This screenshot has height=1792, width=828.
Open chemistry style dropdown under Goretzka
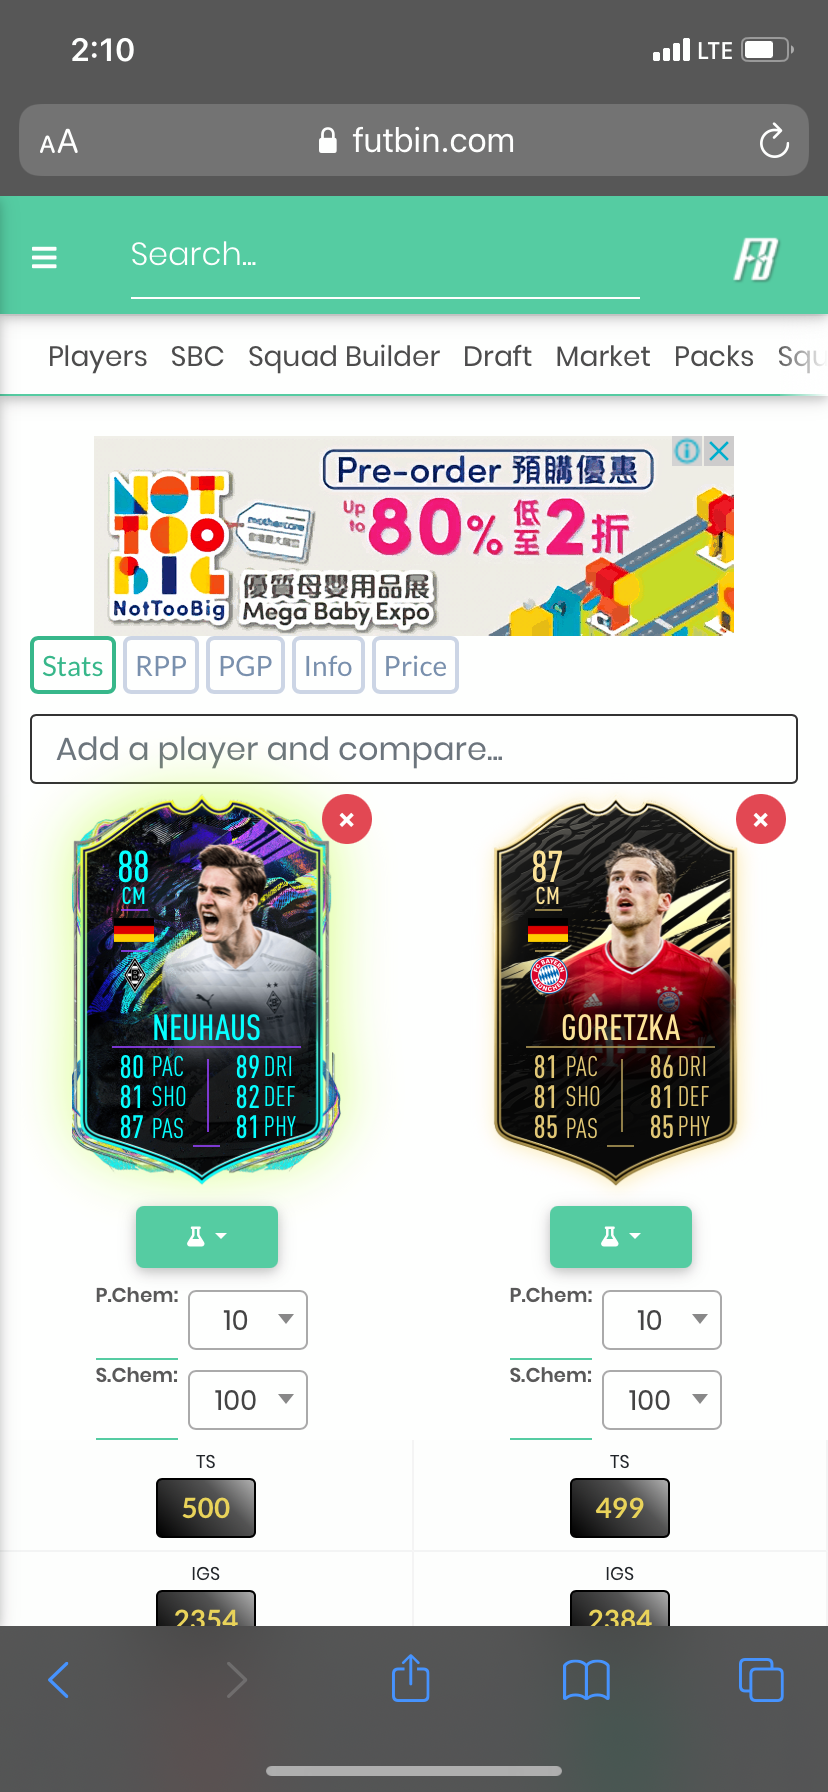[x=621, y=1237]
